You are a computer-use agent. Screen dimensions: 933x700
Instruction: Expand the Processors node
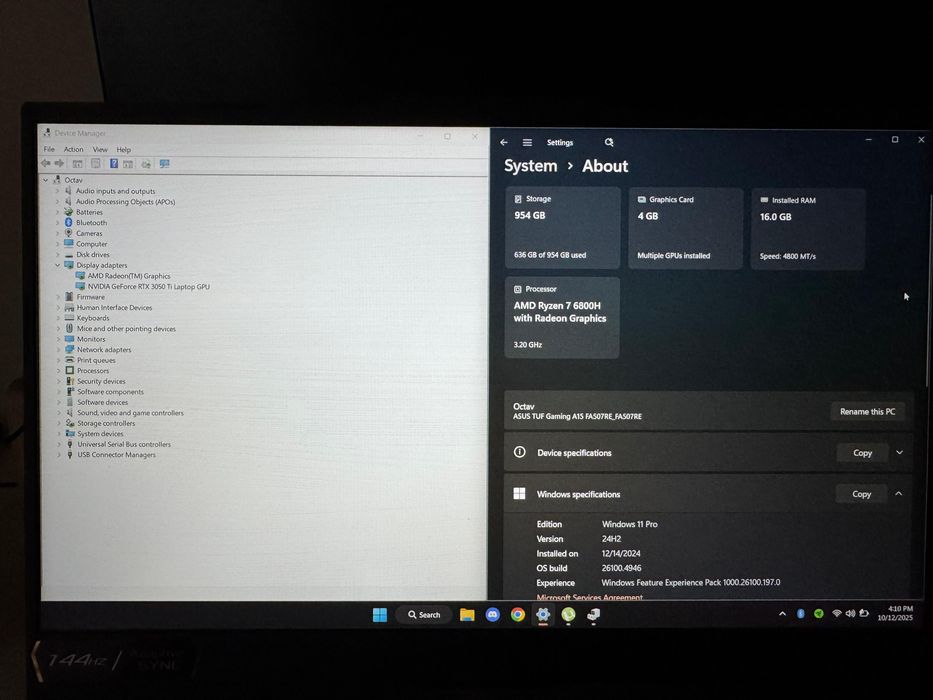(x=58, y=371)
